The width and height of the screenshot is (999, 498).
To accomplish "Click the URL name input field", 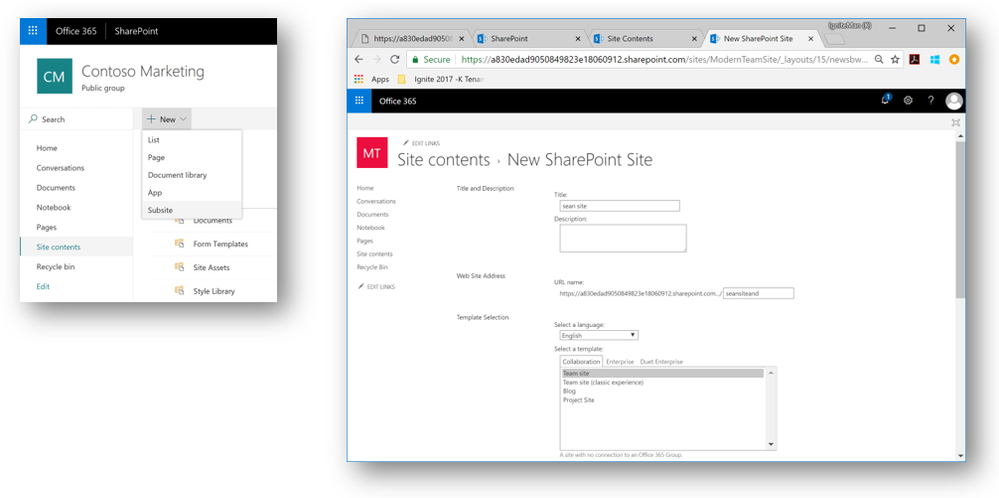I will (759, 294).
